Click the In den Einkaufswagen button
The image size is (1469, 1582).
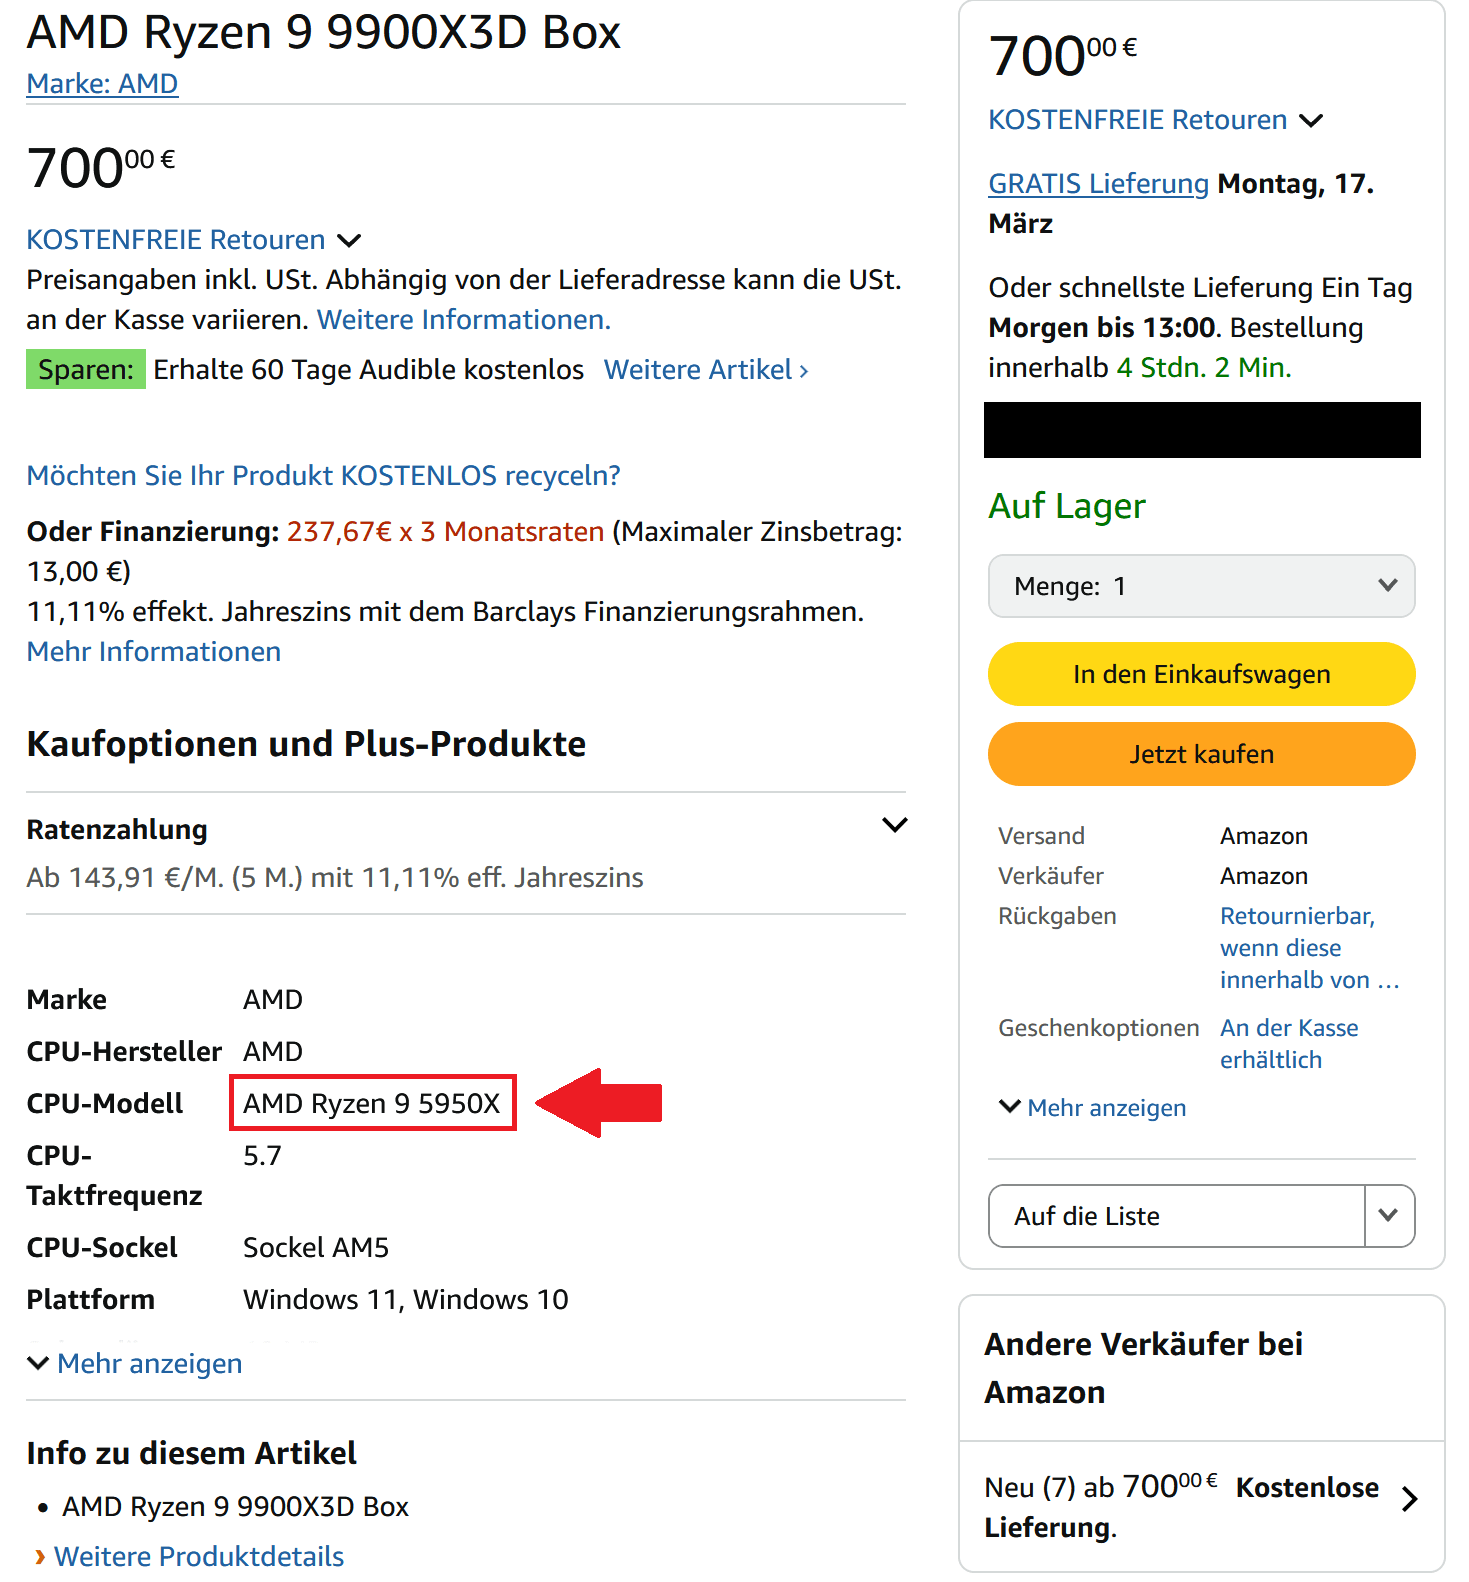1201,674
